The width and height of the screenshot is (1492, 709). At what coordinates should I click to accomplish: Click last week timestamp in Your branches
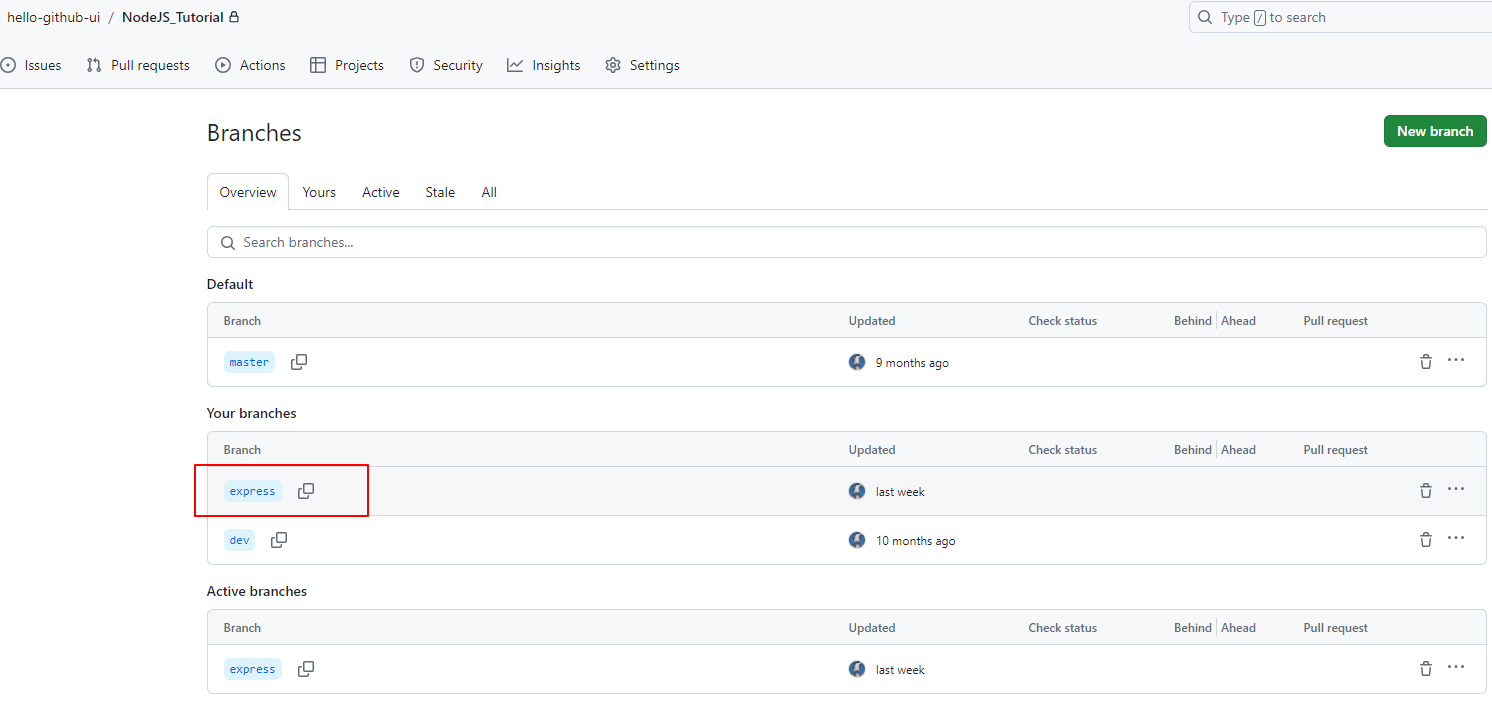900,492
